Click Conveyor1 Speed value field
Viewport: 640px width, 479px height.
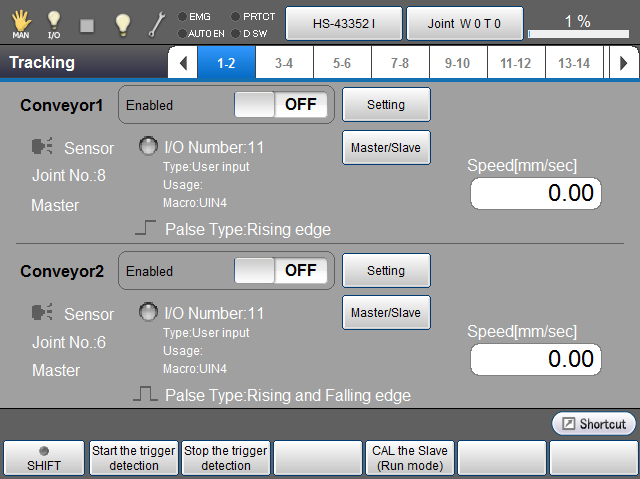coord(535,193)
